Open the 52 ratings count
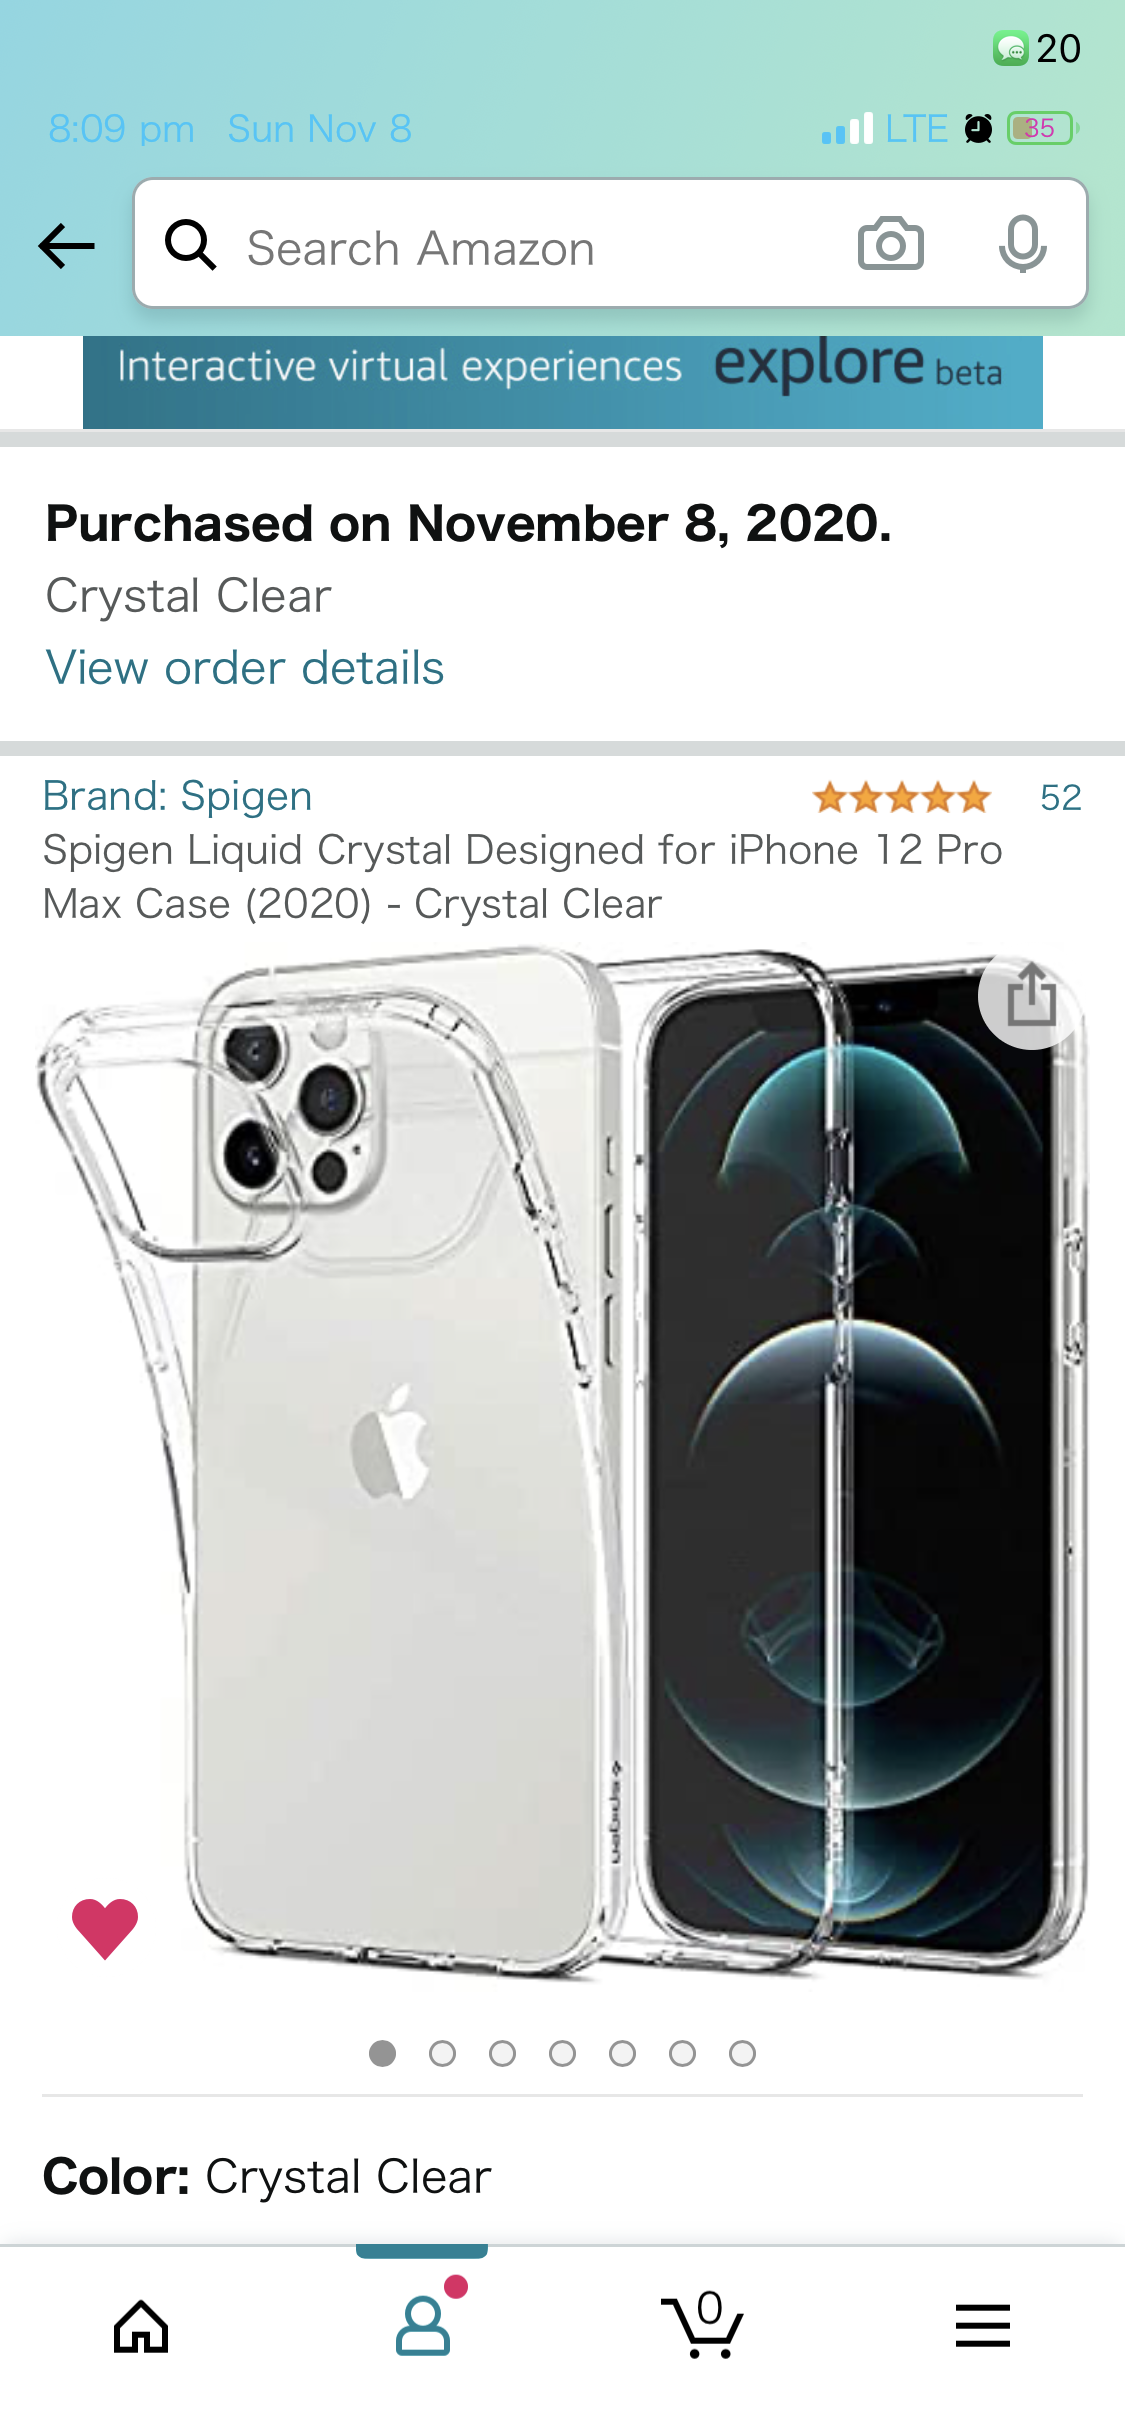The width and height of the screenshot is (1125, 2436). (1061, 798)
